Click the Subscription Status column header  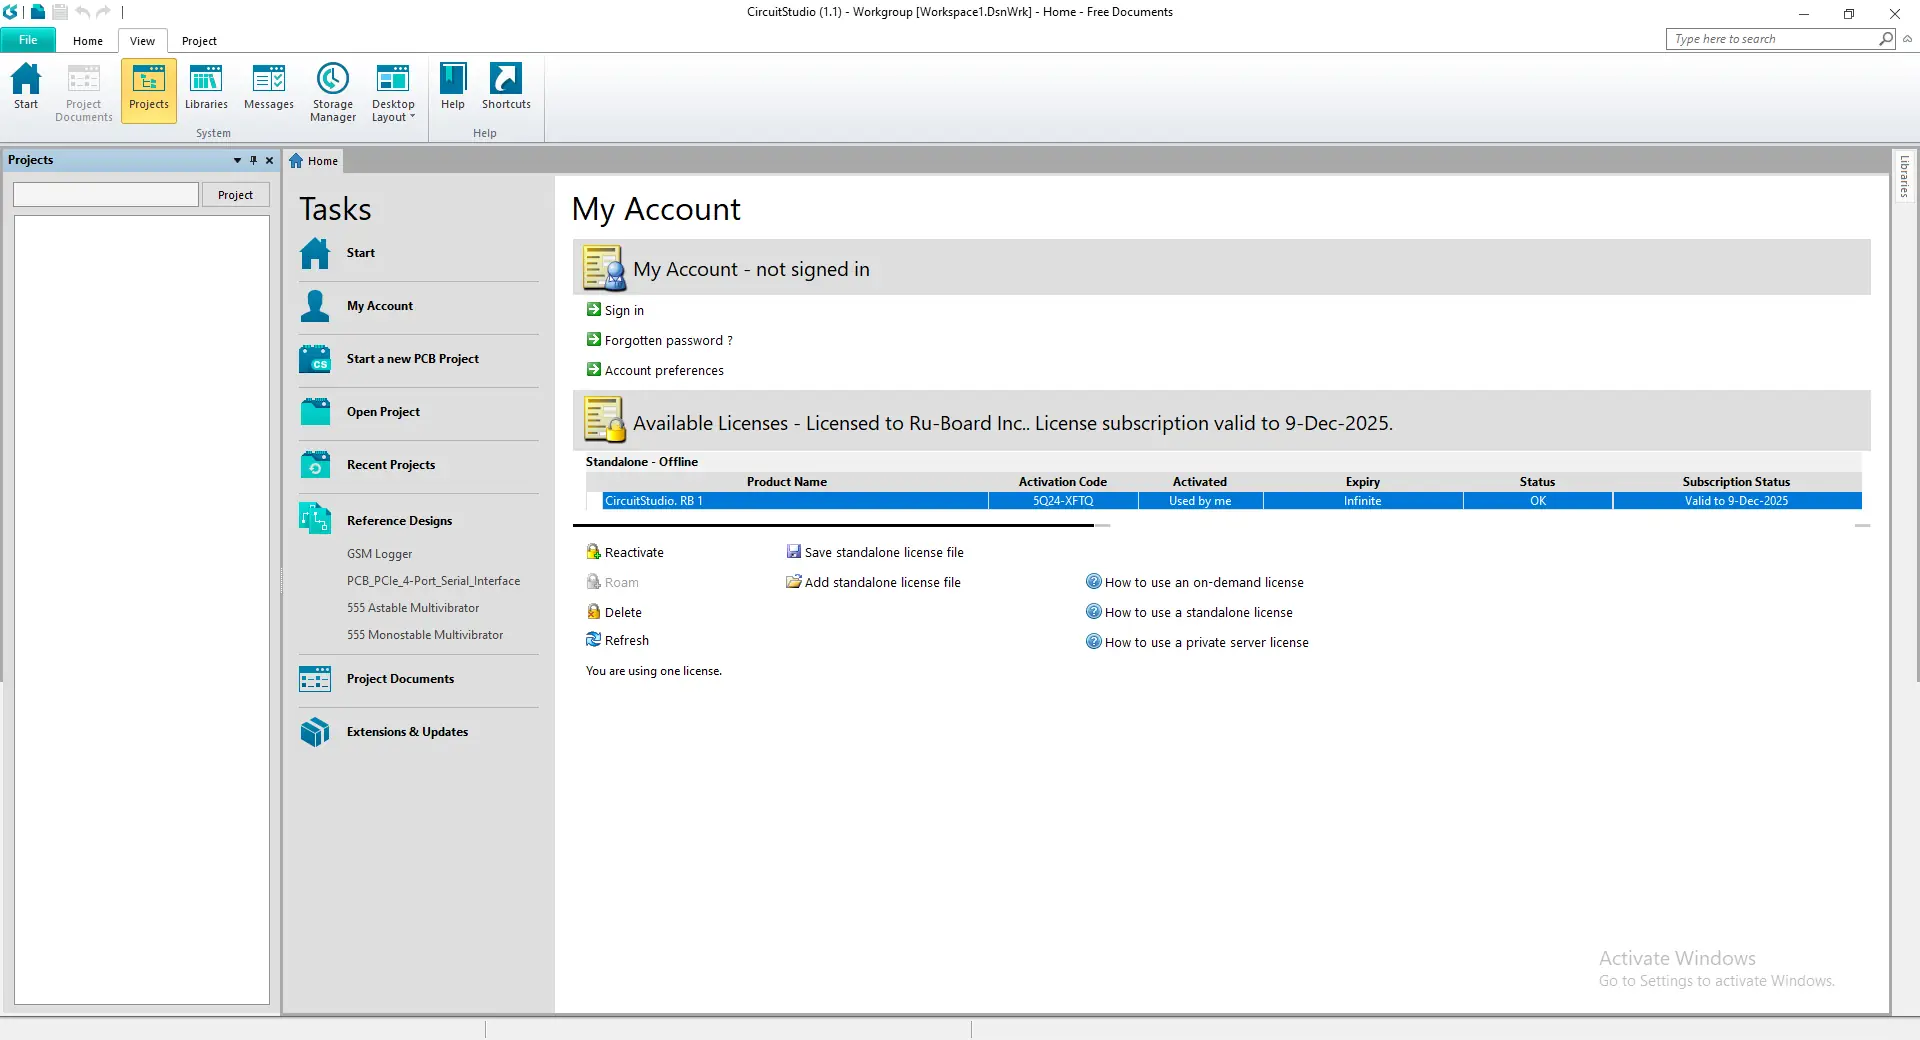tap(1737, 482)
